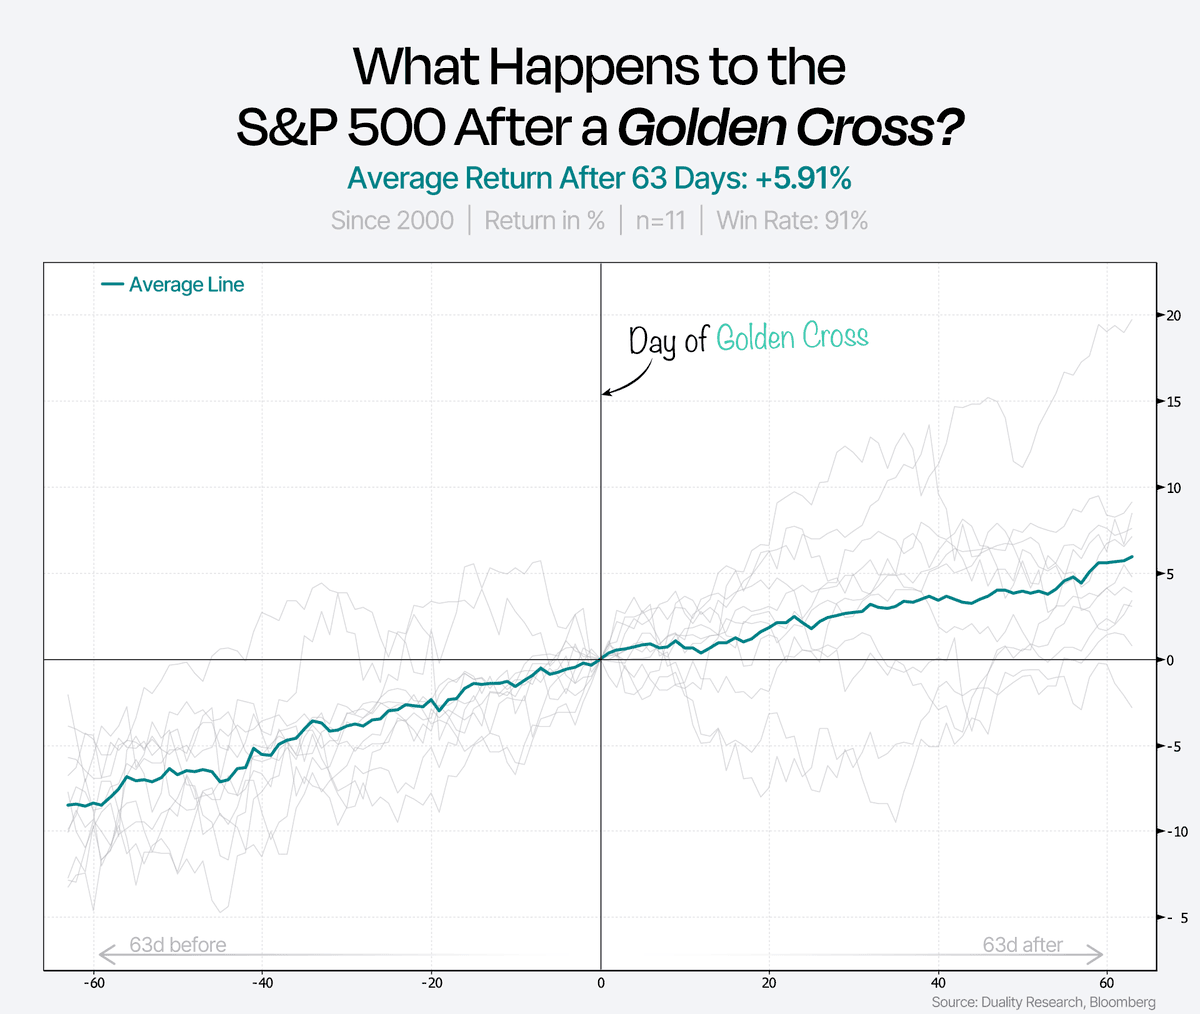
Task: Click the -60 tick on the x-axis
Action: 94,982
